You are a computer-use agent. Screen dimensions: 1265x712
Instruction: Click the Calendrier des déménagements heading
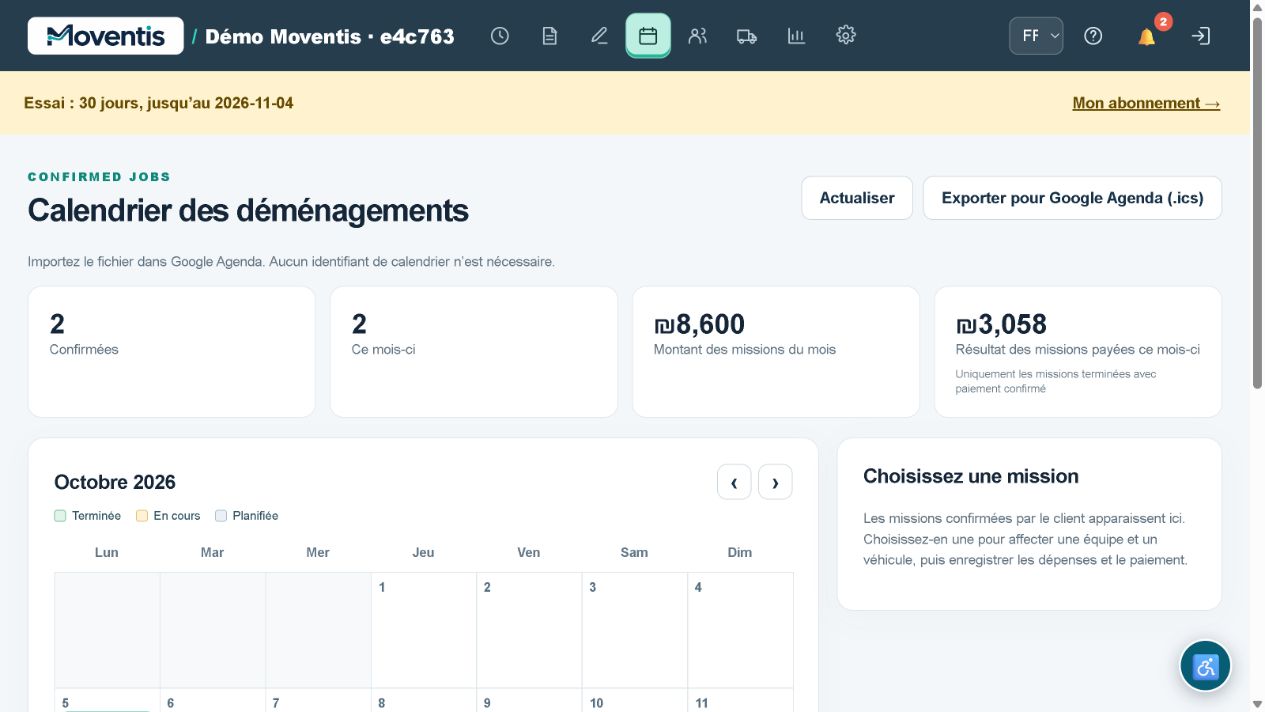point(248,211)
